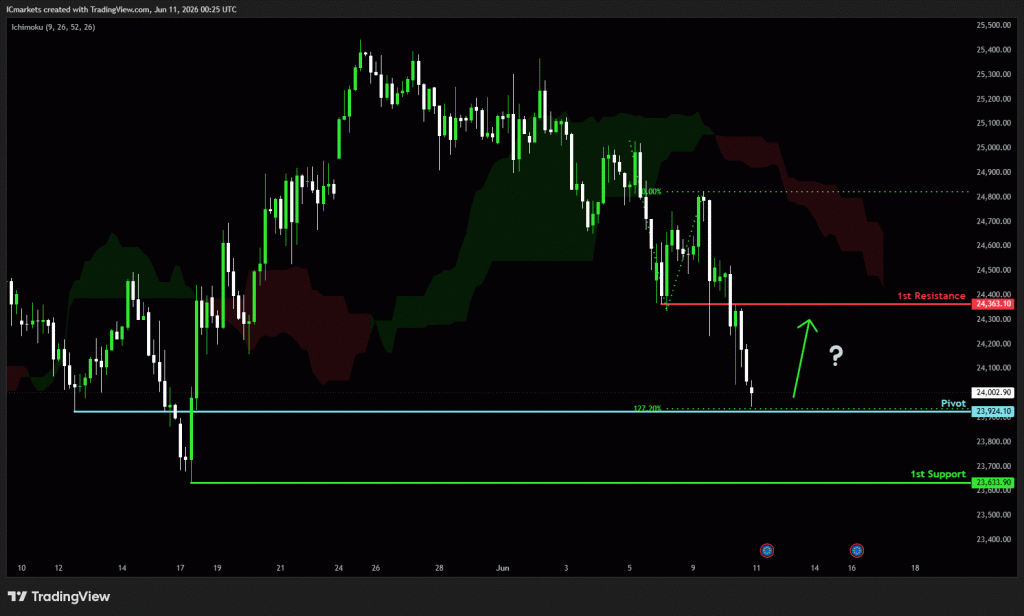This screenshot has width=1024, height=616.
Task: Select the 1st Resistance text label
Action: coord(931,296)
